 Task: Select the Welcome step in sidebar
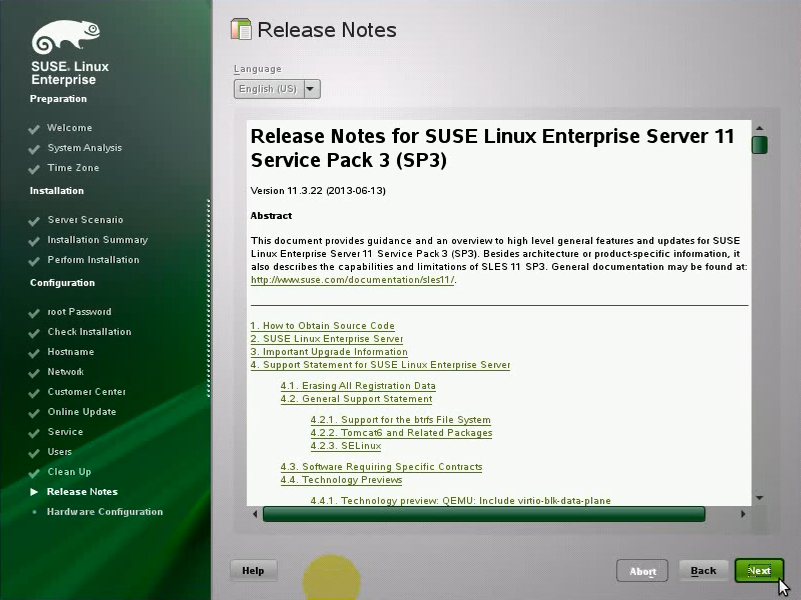coord(69,128)
